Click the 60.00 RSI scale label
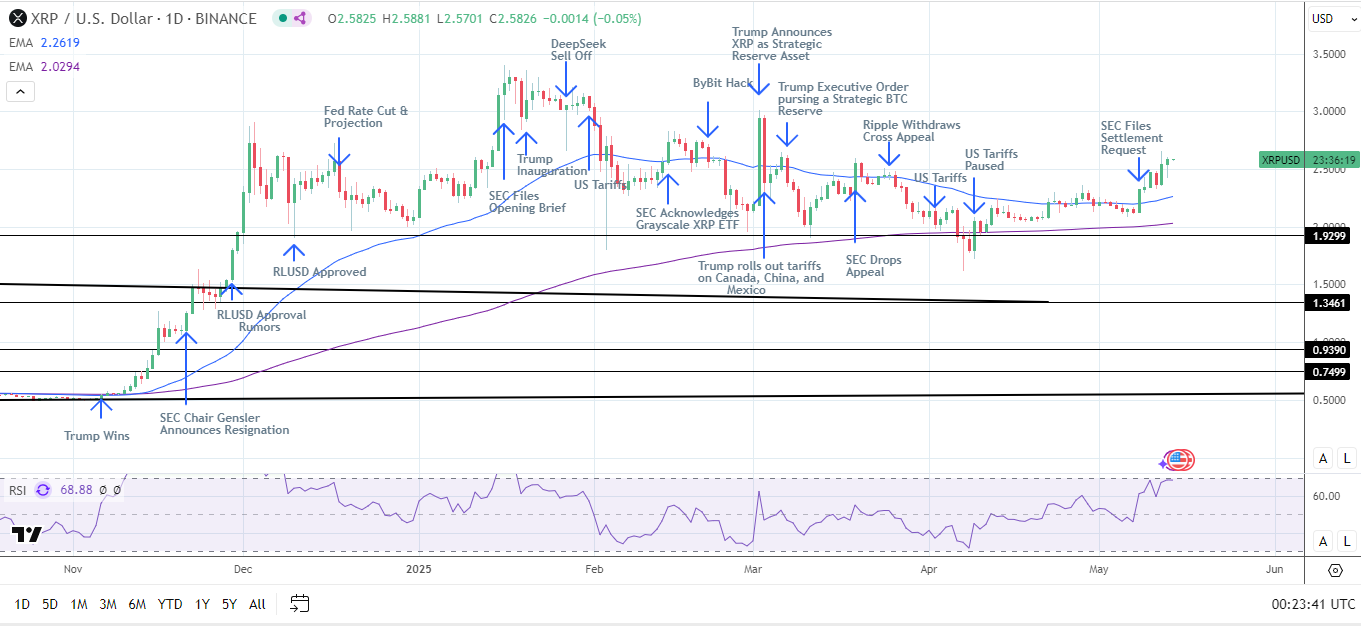The width and height of the screenshot is (1361, 626). 1326,496
